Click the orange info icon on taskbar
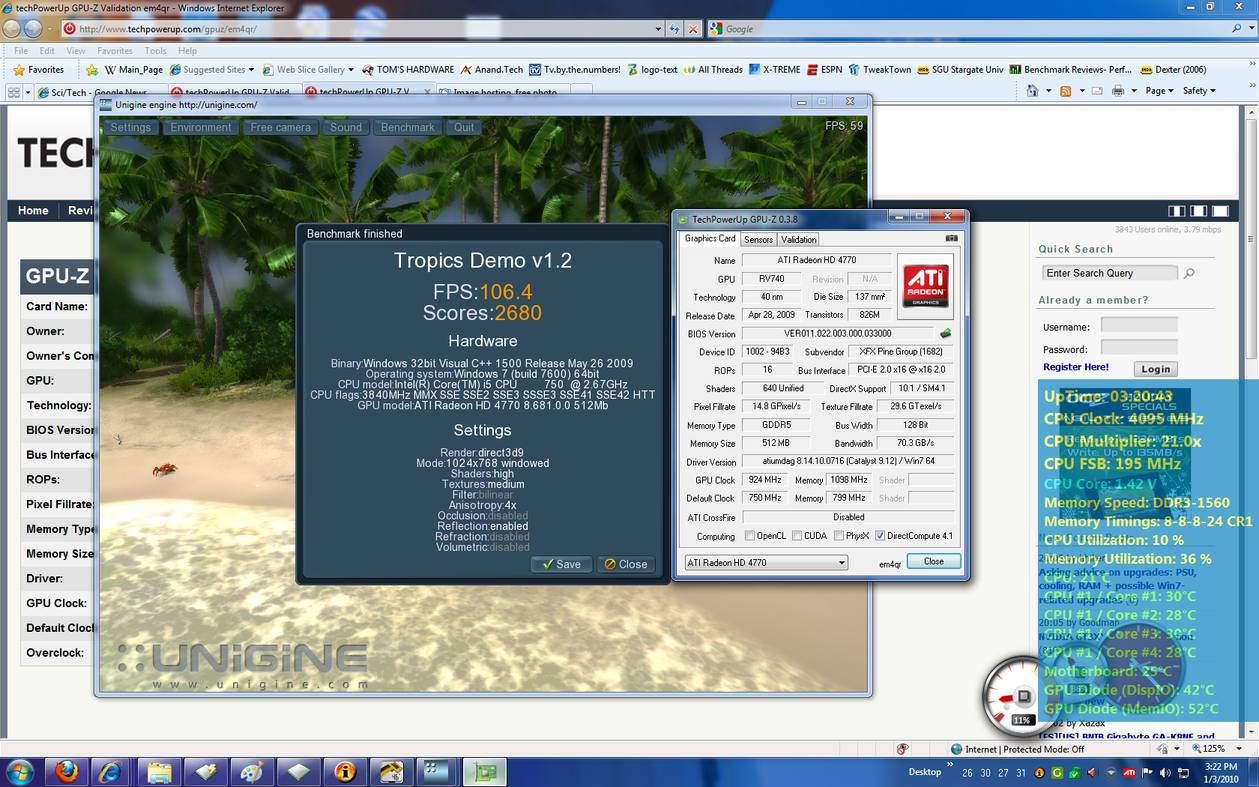The width and height of the screenshot is (1259, 787). coord(345,772)
